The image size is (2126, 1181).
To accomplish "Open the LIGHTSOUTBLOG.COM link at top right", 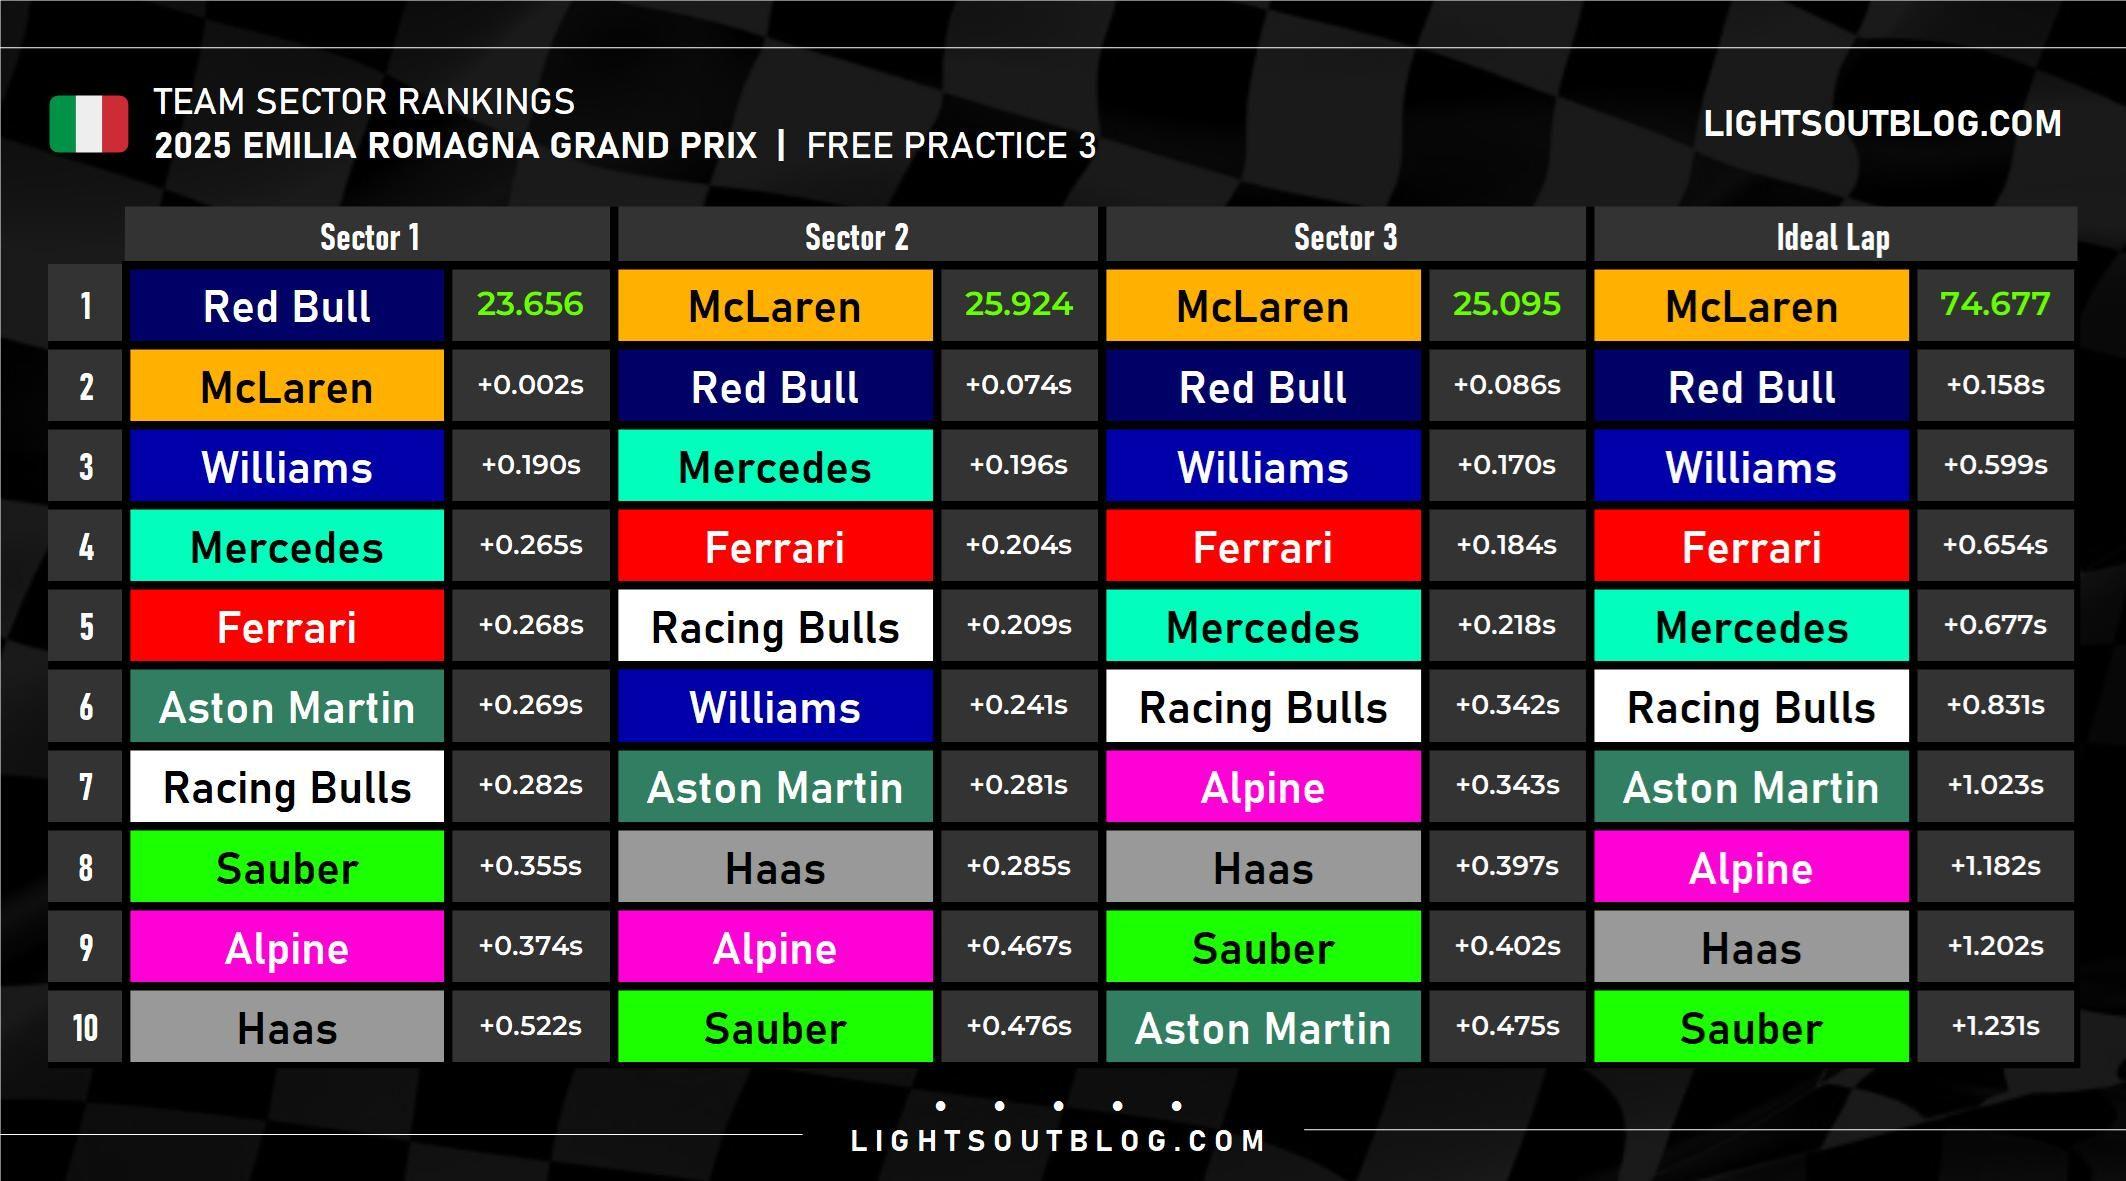I will point(1882,124).
